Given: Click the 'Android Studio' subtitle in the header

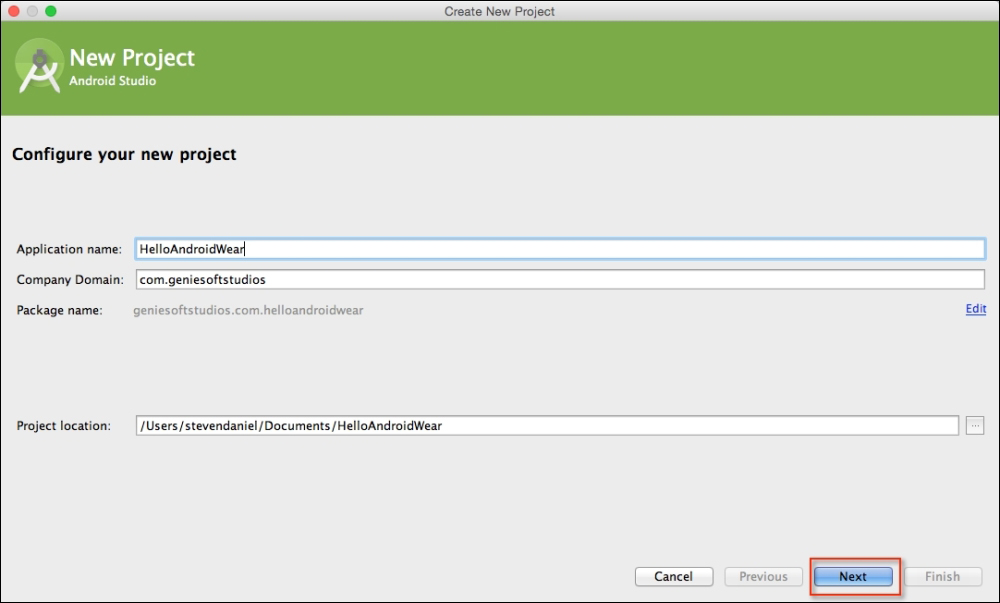Looking at the screenshot, I should [x=112, y=81].
